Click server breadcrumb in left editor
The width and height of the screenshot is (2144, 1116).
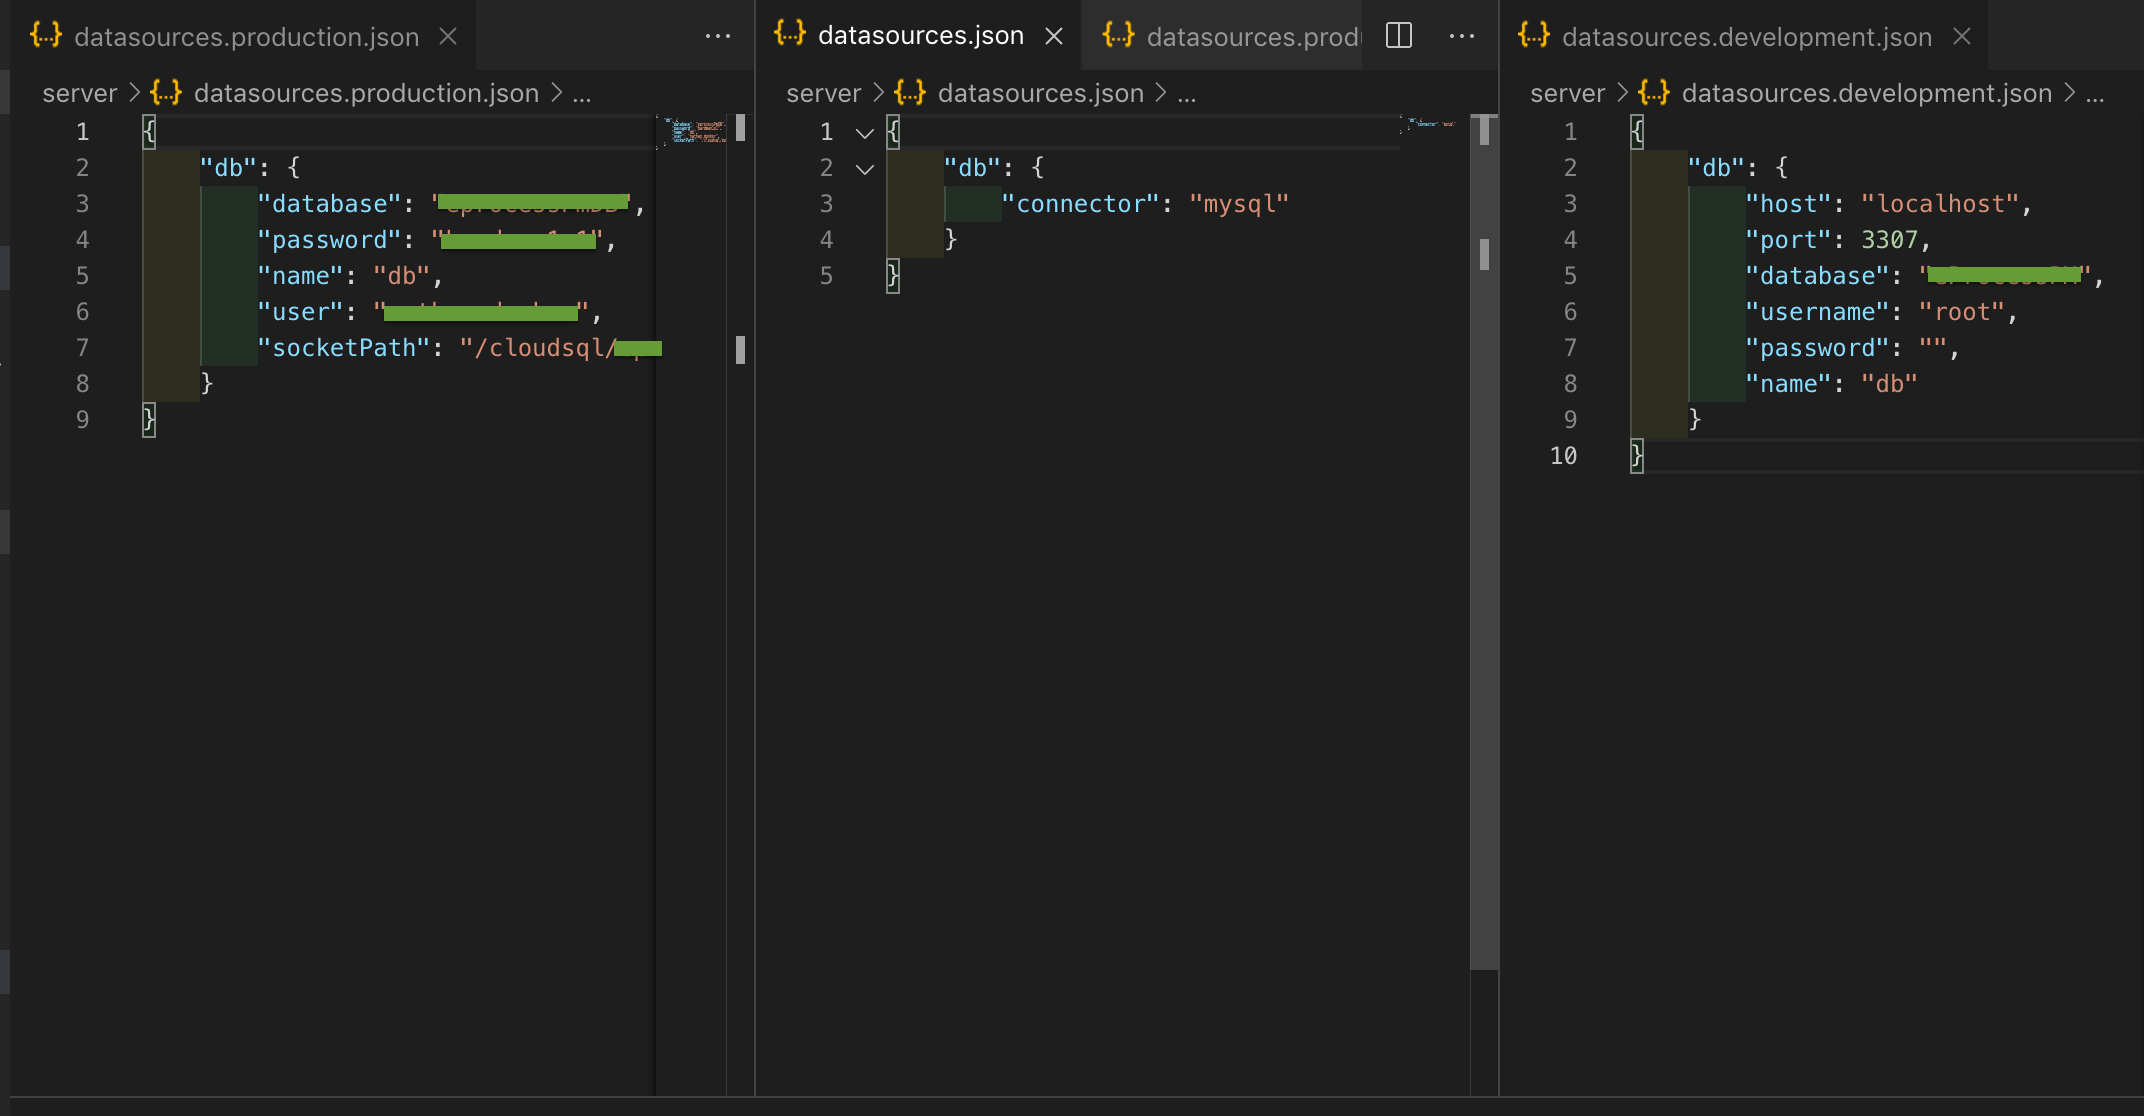tap(80, 94)
